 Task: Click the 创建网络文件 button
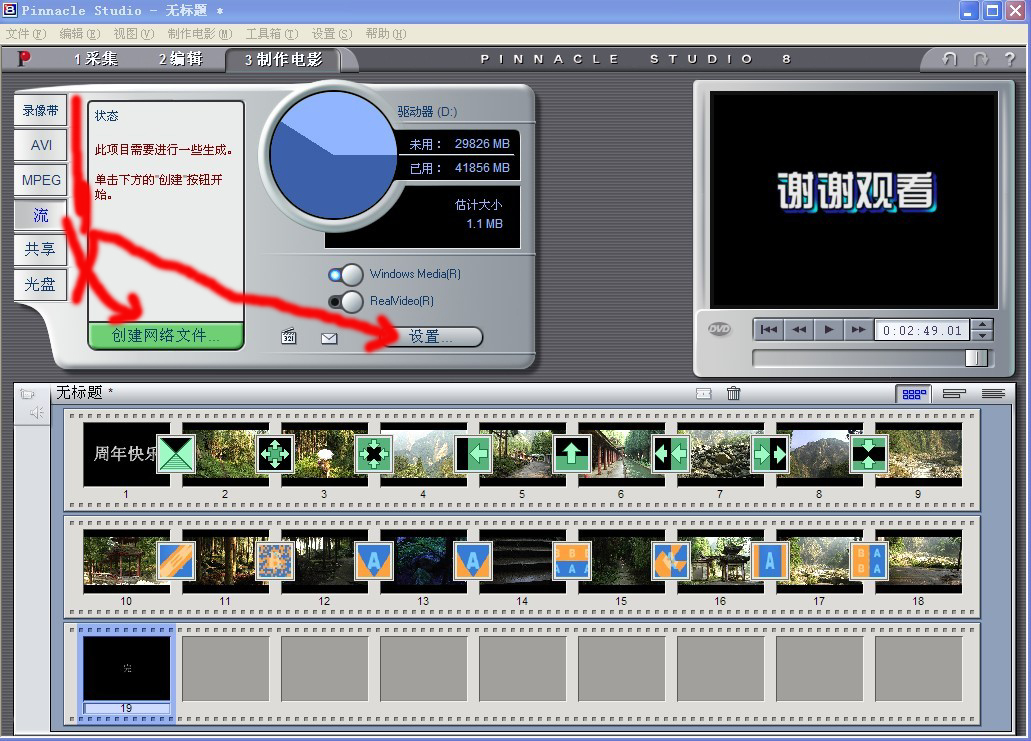166,336
